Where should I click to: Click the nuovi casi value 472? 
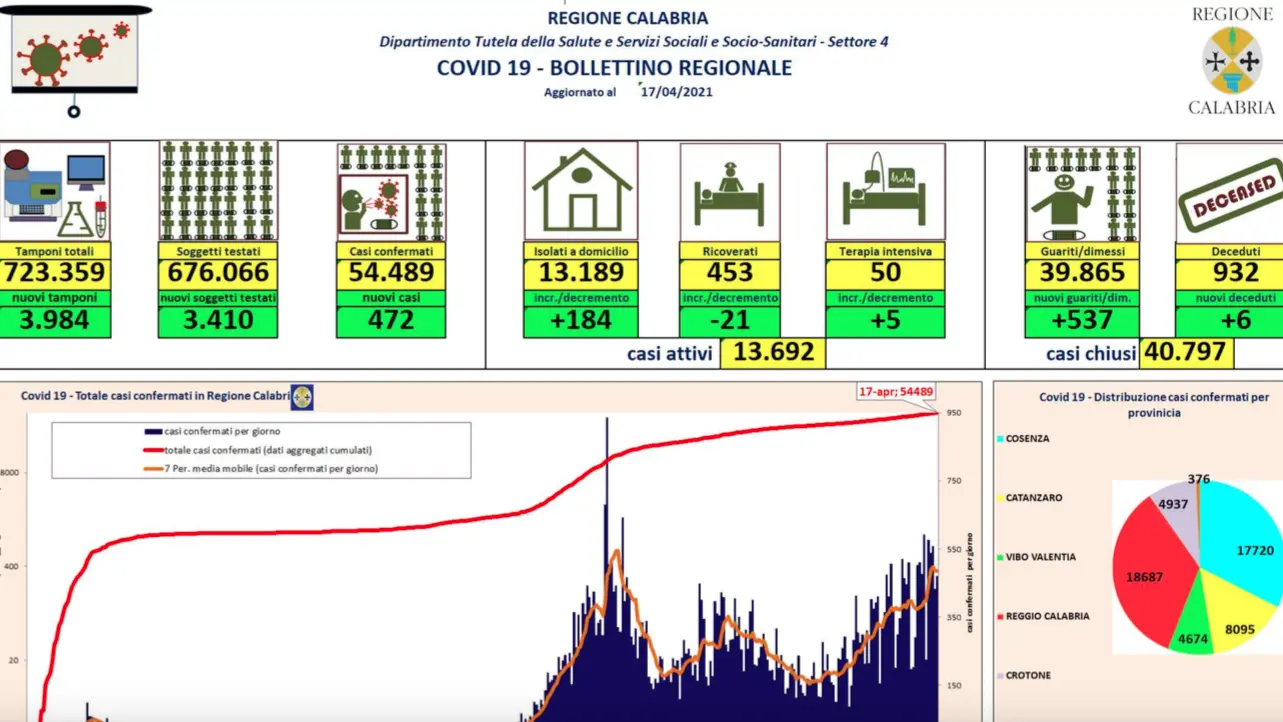pos(391,320)
